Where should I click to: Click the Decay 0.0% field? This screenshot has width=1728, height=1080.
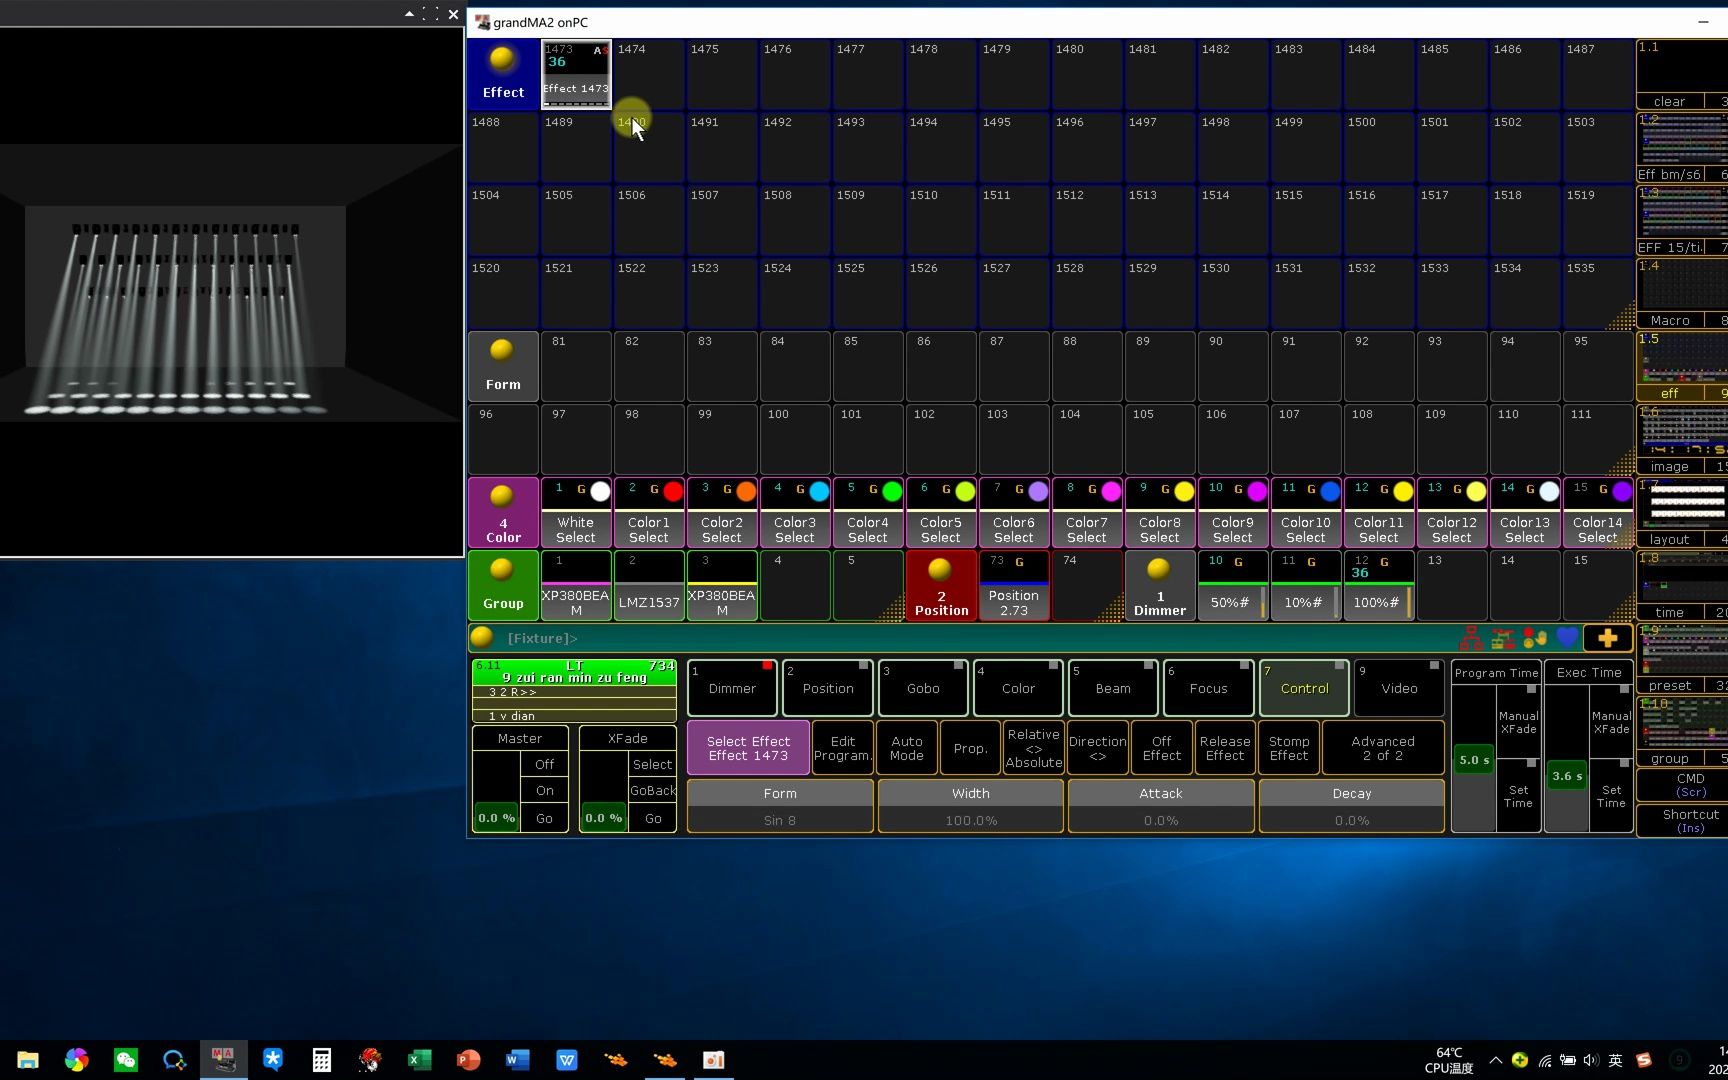coord(1352,806)
